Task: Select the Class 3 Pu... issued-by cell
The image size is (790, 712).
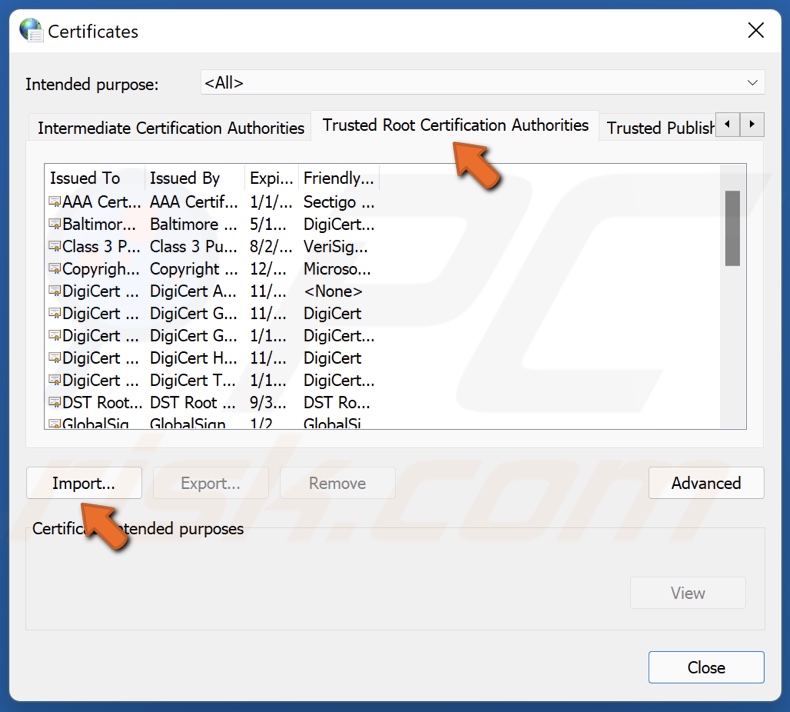Action: (193, 246)
